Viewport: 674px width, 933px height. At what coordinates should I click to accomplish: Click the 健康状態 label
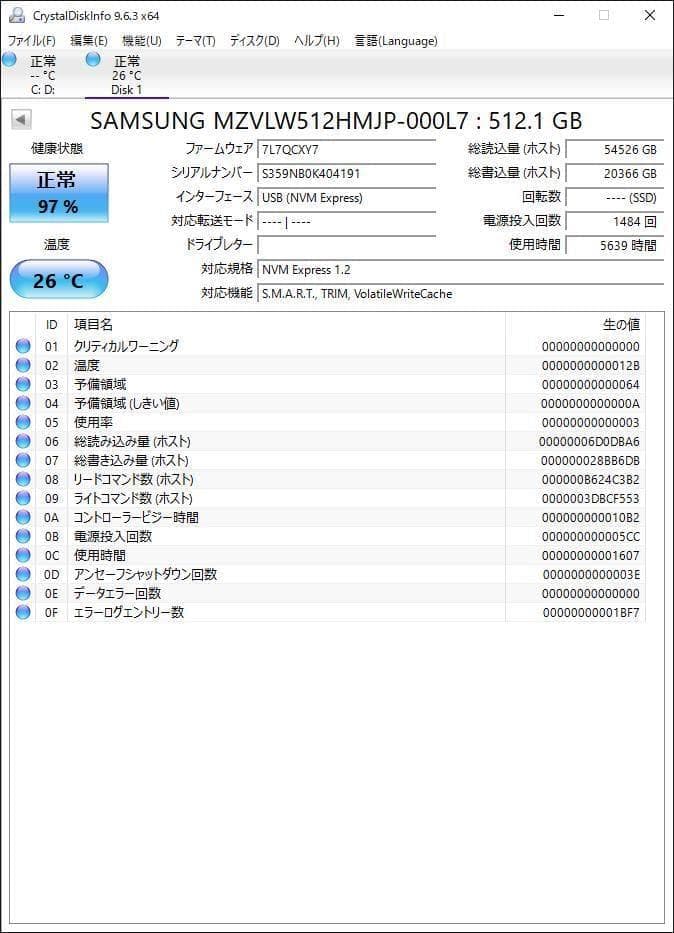pyautogui.click(x=57, y=148)
